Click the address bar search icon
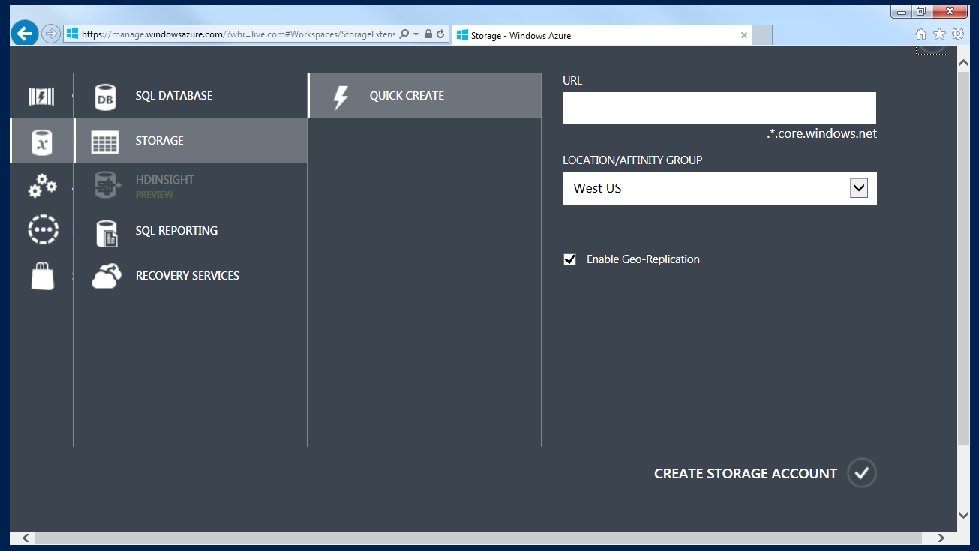The image size is (979, 551). (x=405, y=34)
